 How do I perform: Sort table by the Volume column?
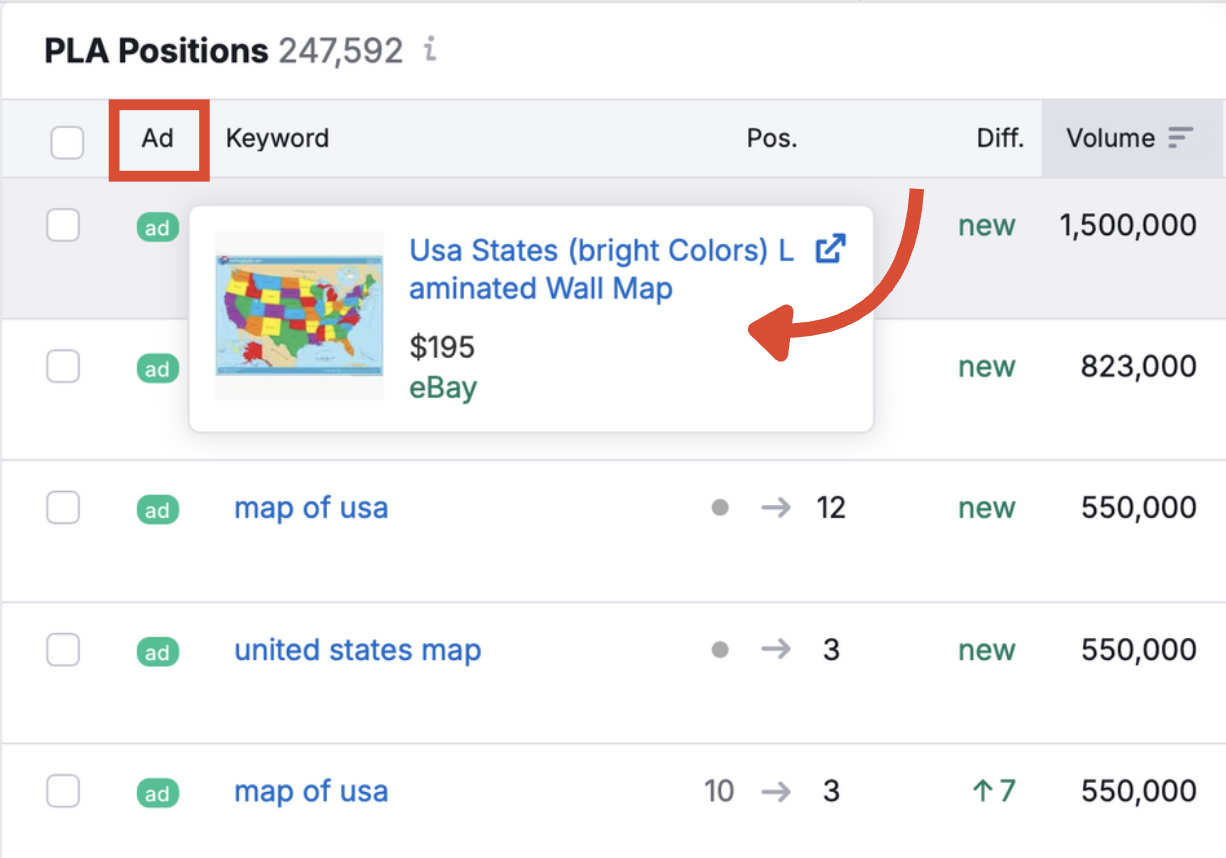click(x=1110, y=138)
